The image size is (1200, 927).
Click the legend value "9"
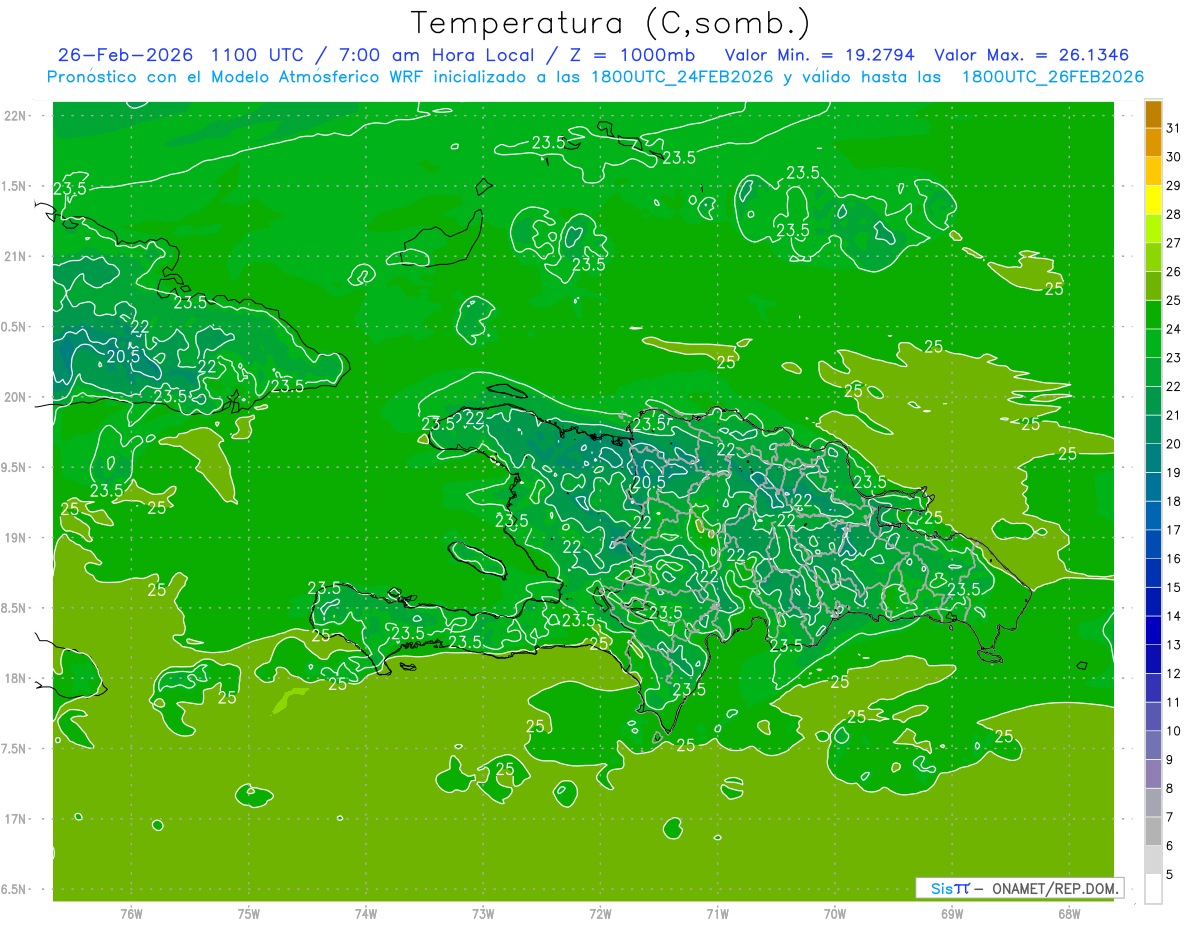(1170, 760)
